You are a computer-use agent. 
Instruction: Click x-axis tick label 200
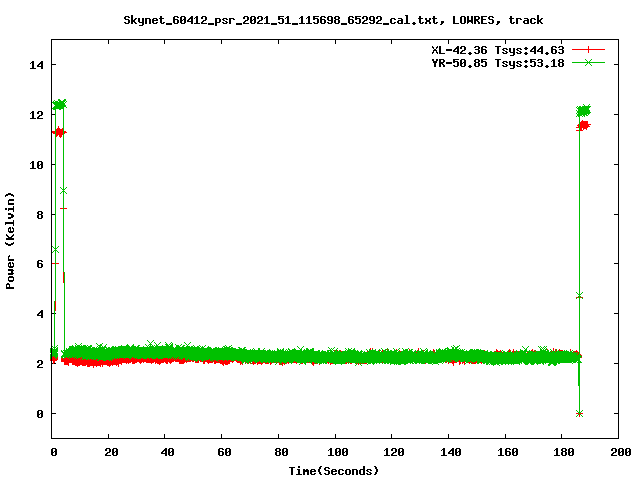point(621,452)
